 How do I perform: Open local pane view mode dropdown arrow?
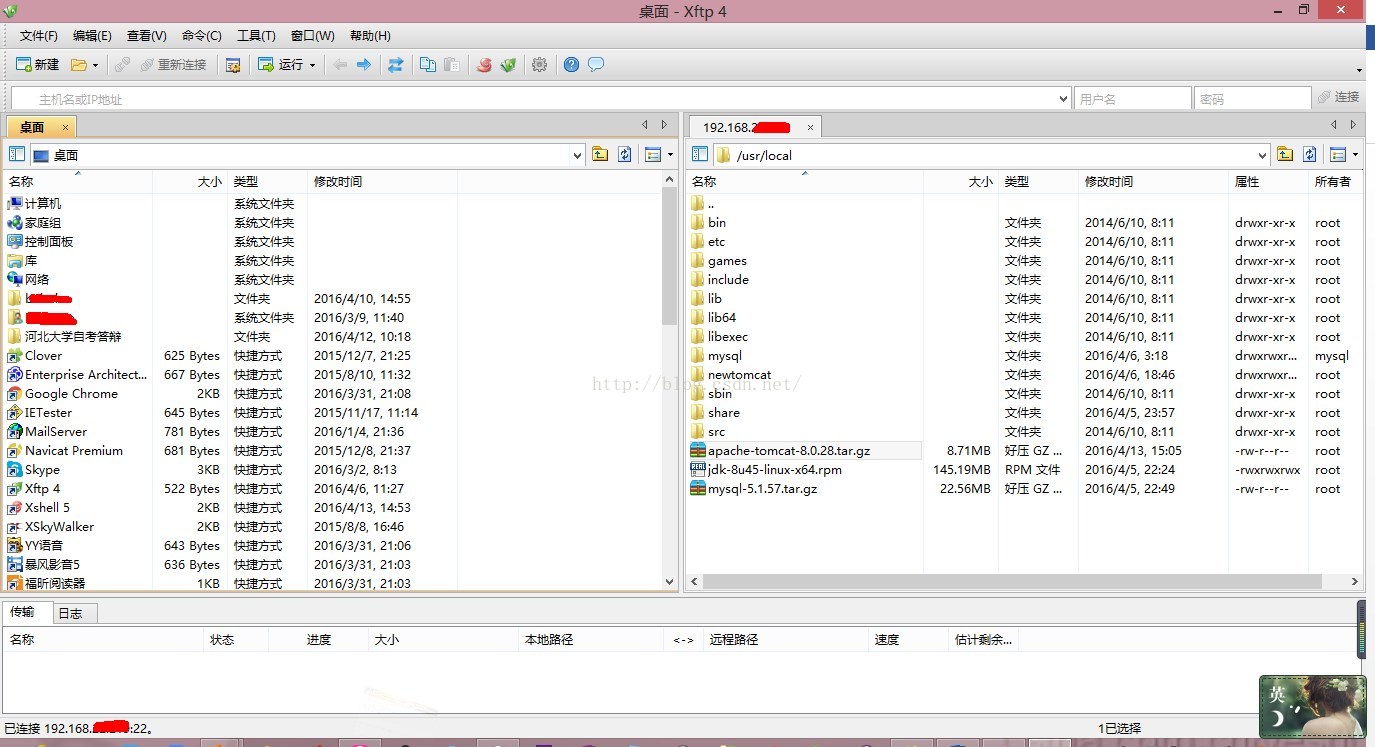coord(670,154)
